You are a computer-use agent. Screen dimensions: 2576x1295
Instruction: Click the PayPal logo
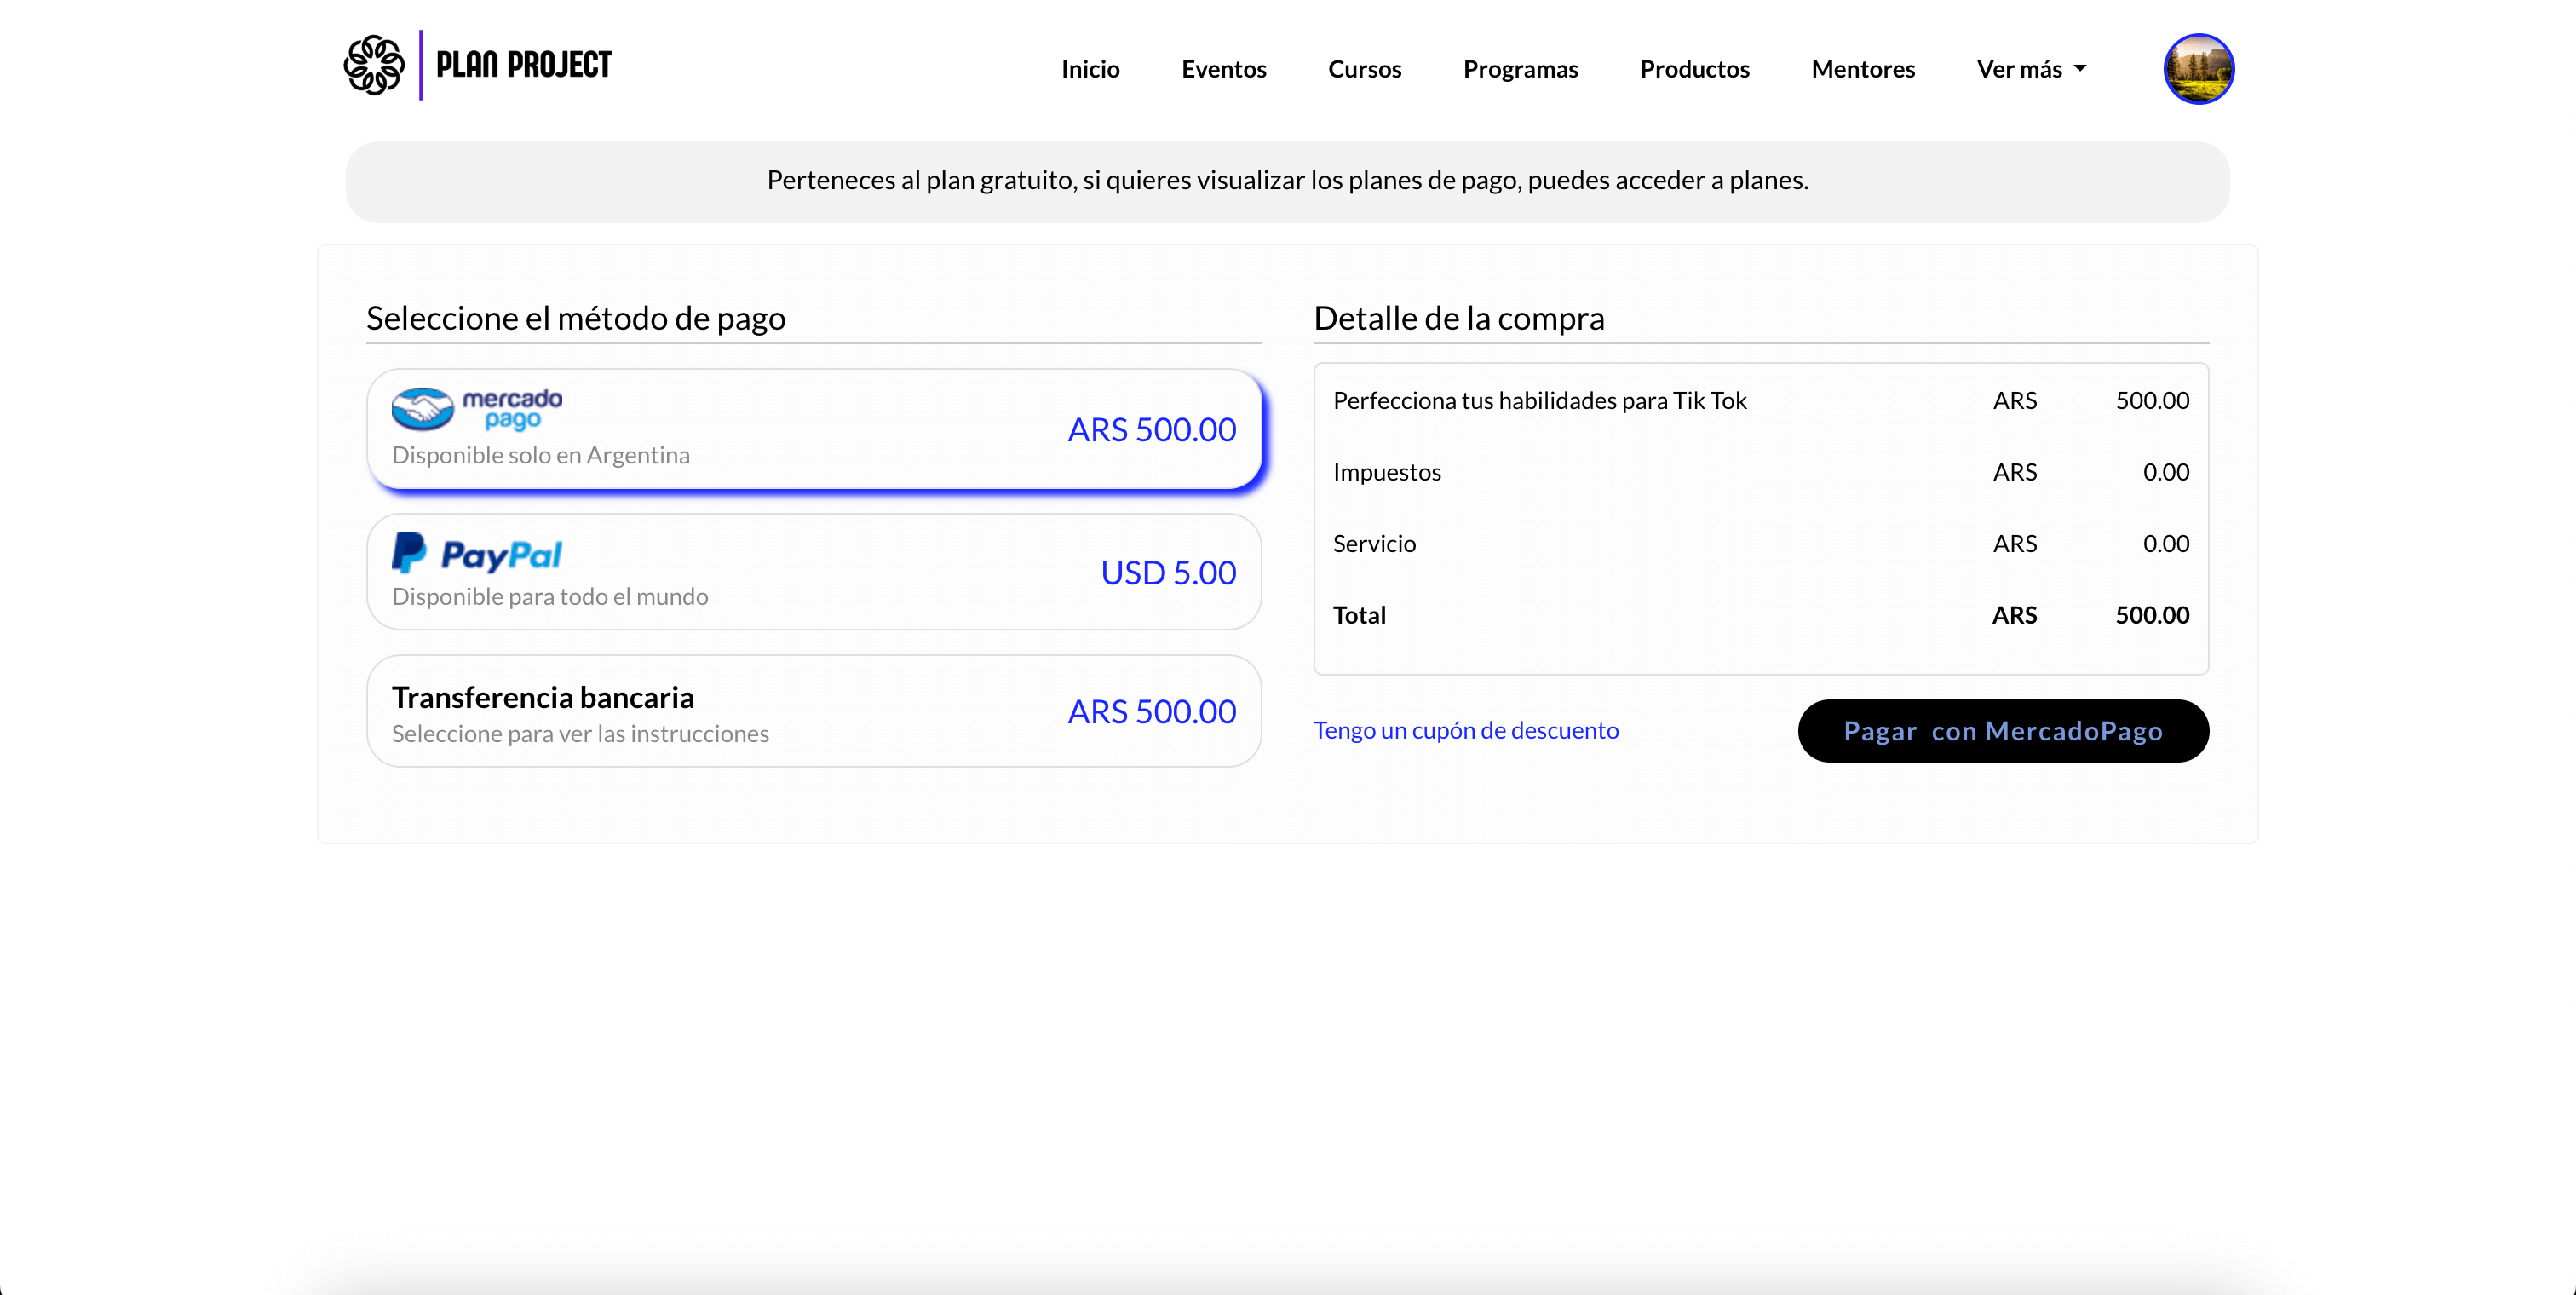477,553
